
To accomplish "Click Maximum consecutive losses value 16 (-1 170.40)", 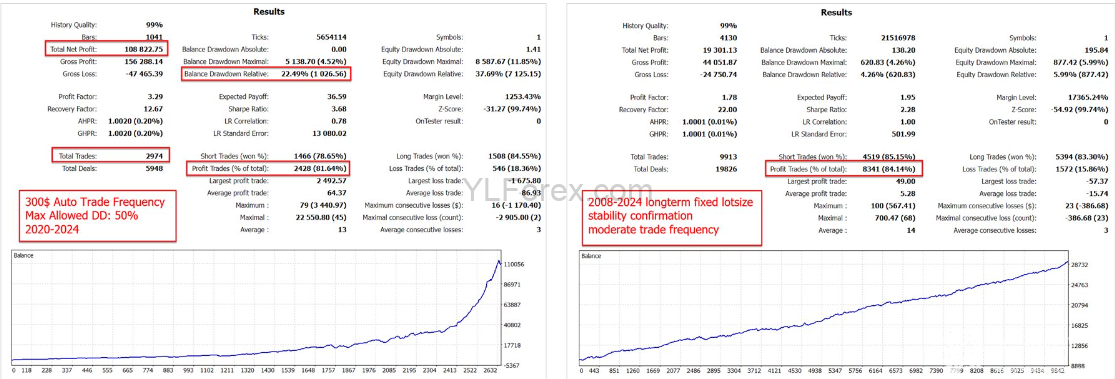I will pos(515,205).
